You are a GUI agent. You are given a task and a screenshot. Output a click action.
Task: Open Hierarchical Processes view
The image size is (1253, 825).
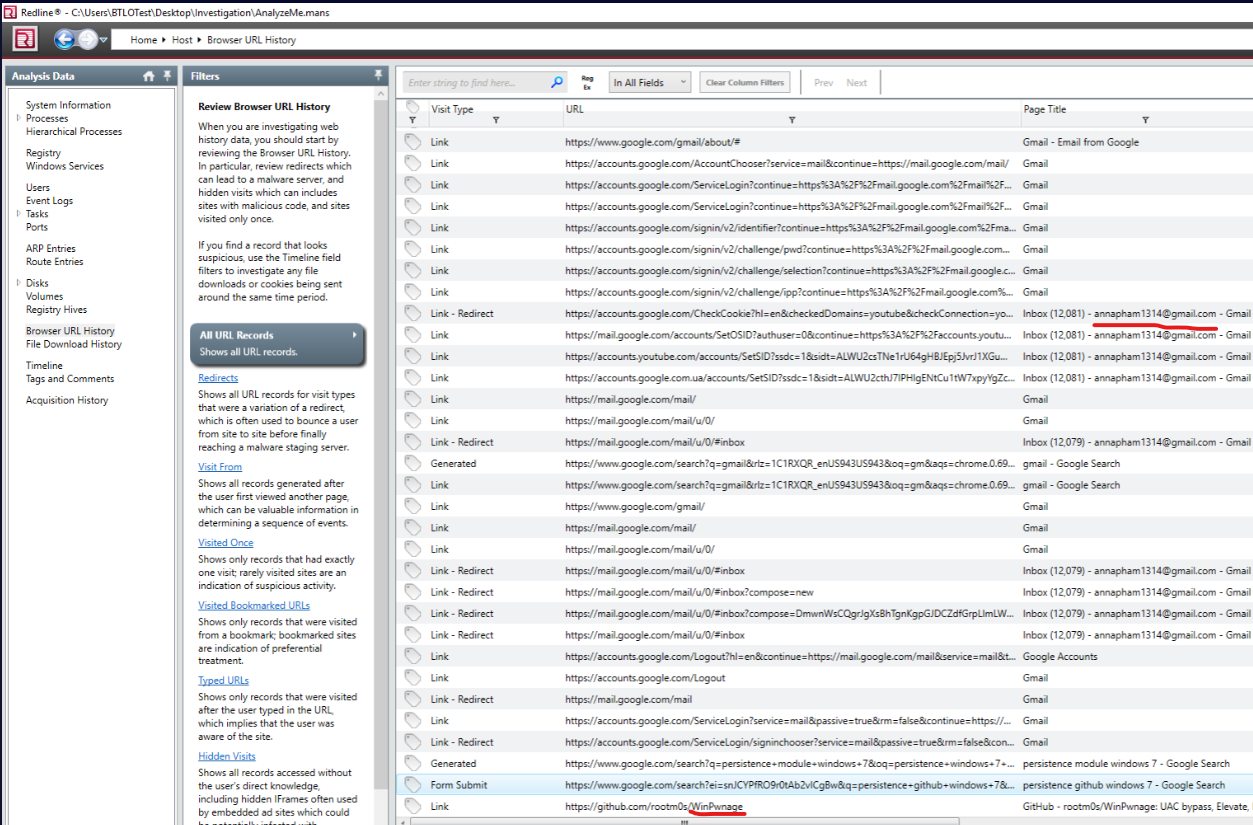74,131
